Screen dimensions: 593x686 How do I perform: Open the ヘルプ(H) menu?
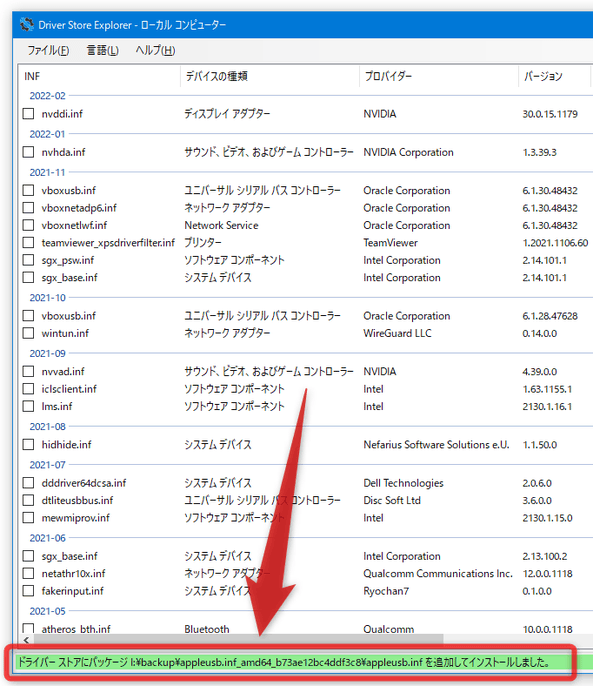[x=155, y=50]
